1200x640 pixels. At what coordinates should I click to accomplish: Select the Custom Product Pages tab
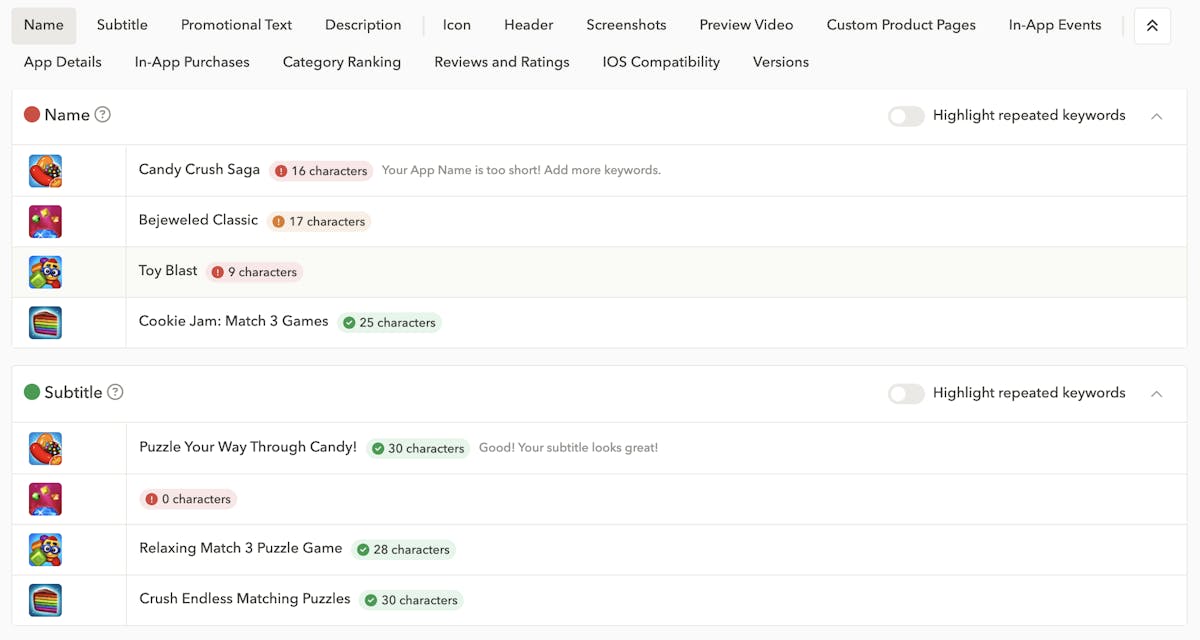900,25
